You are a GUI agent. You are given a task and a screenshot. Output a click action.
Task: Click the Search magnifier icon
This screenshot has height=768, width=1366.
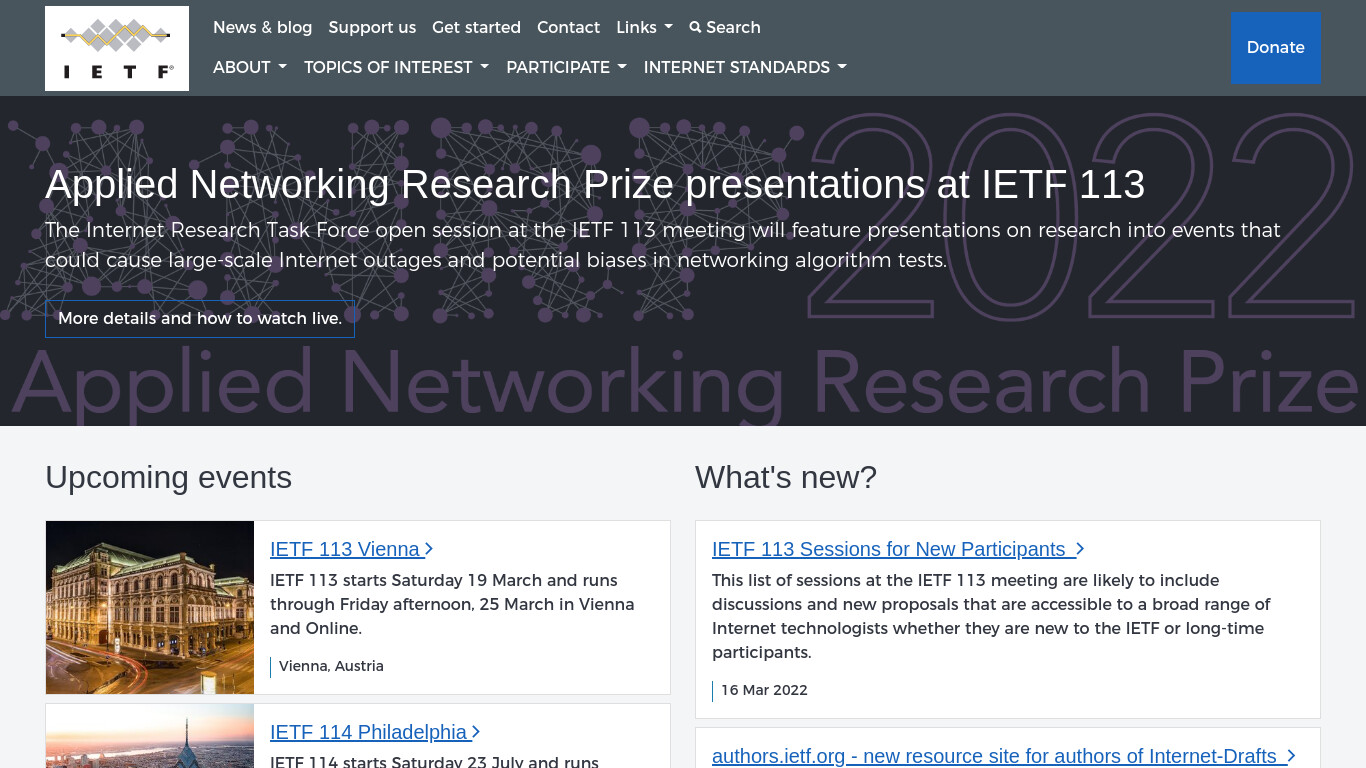[x=696, y=27]
